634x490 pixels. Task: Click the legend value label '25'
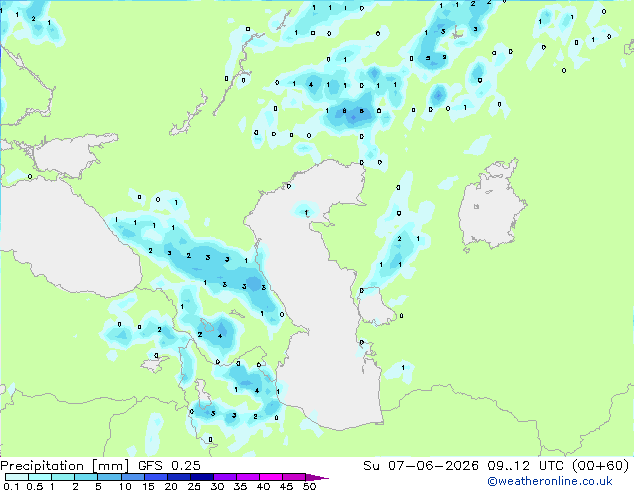click(194, 486)
